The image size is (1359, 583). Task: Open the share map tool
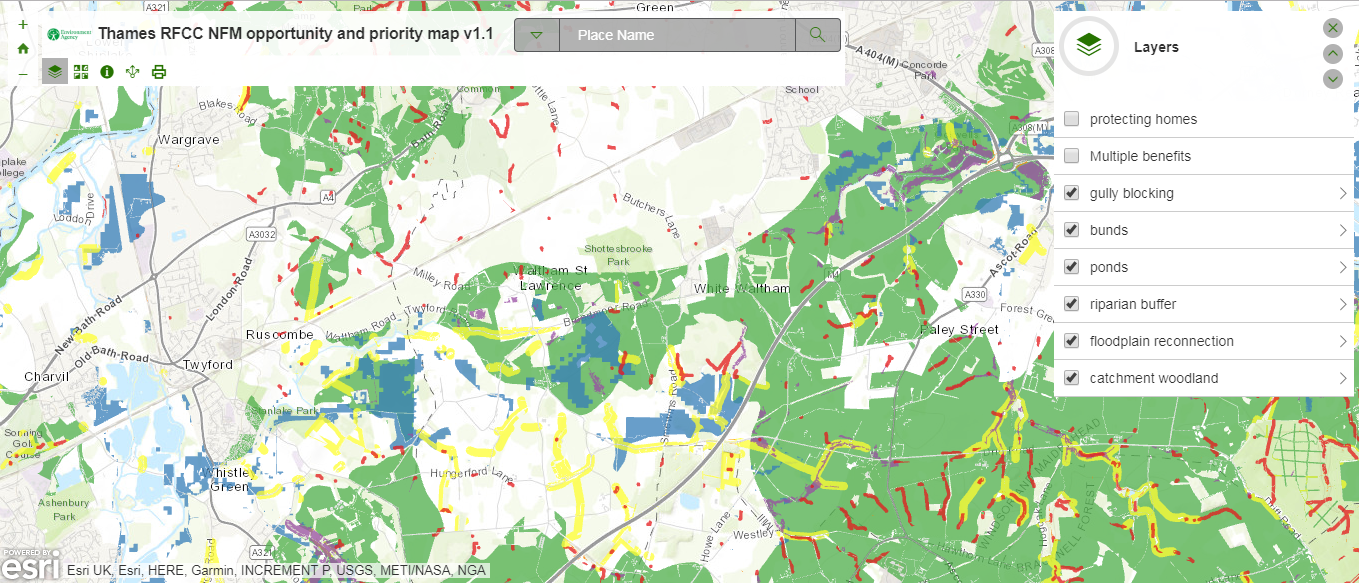click(133, 71)
